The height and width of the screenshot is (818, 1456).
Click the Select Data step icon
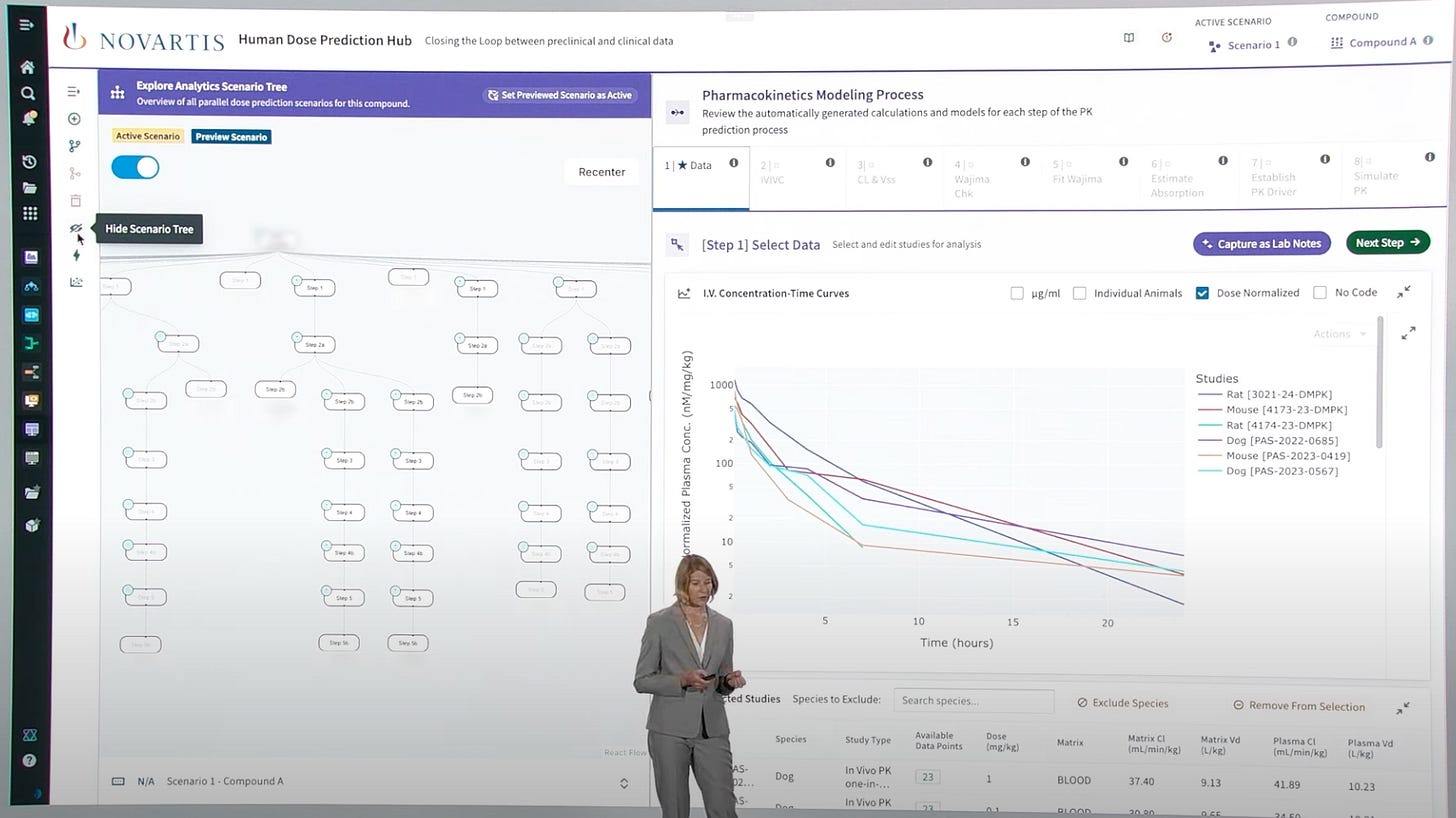click(678, 244)
